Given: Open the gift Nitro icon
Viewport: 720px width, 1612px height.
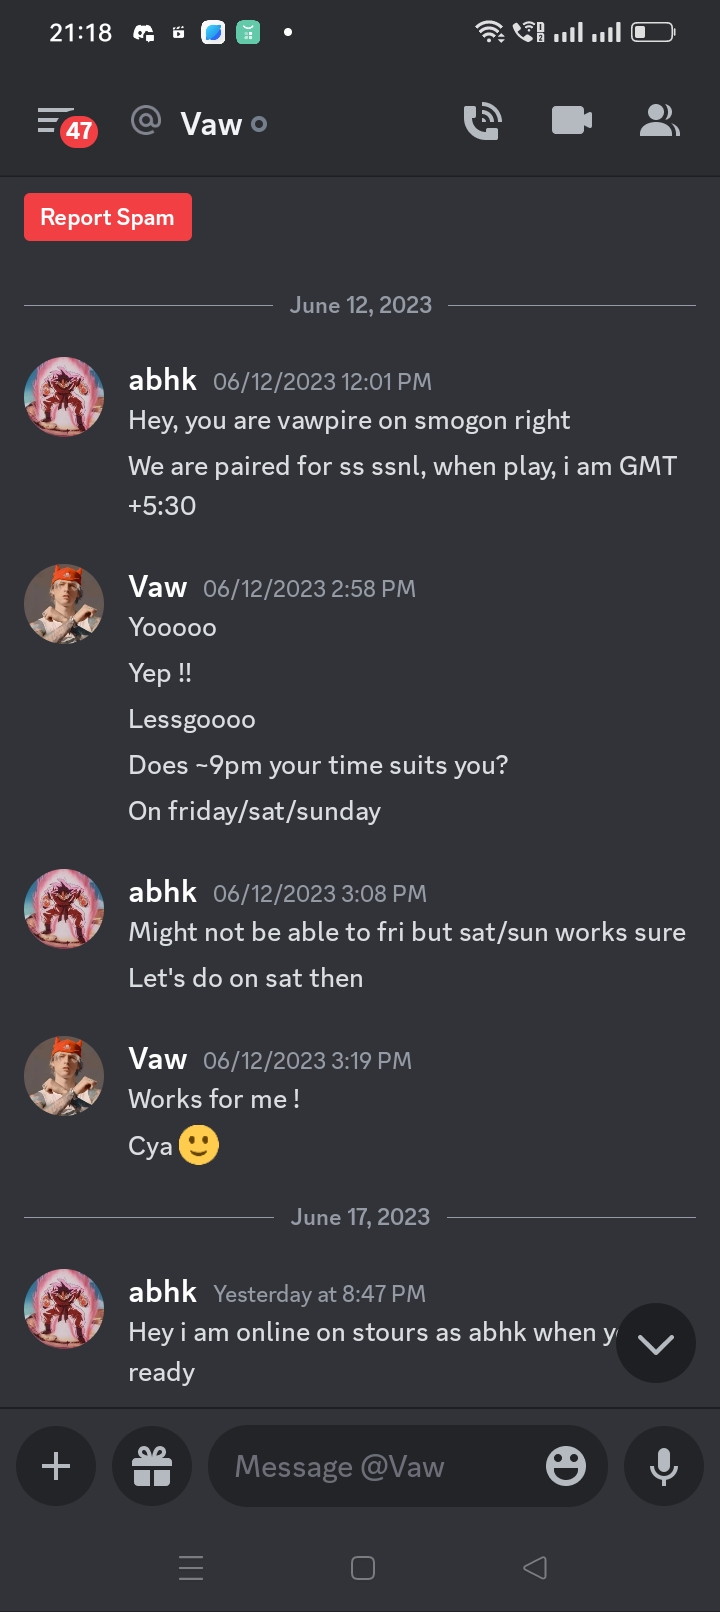Looking at the screenshot, I should point(152,1466).
